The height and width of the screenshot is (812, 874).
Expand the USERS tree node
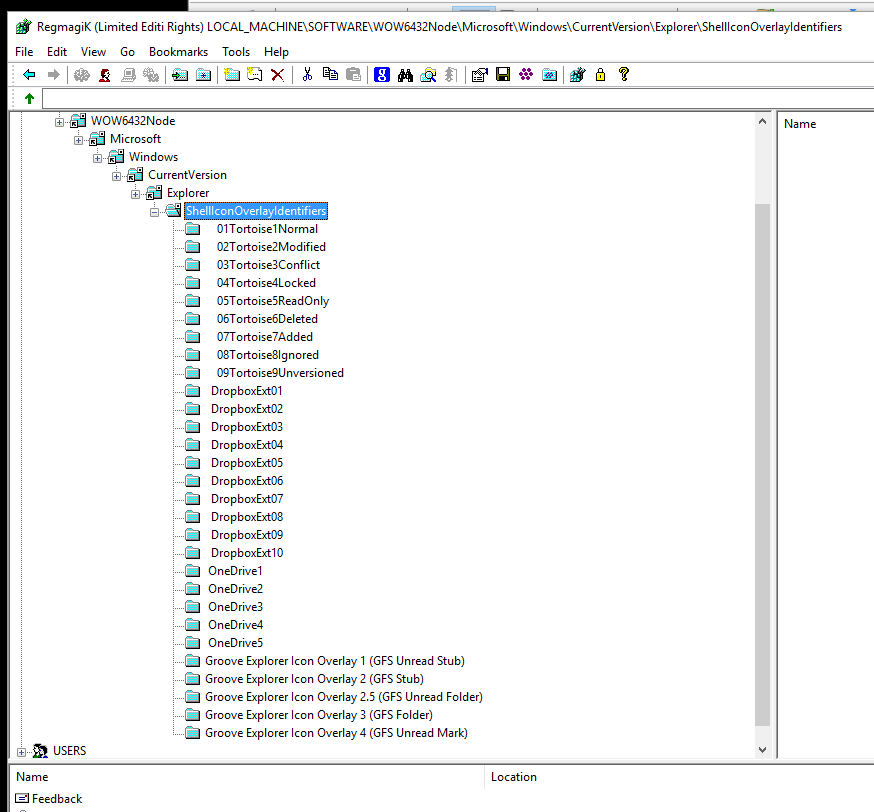pos(21,750)
